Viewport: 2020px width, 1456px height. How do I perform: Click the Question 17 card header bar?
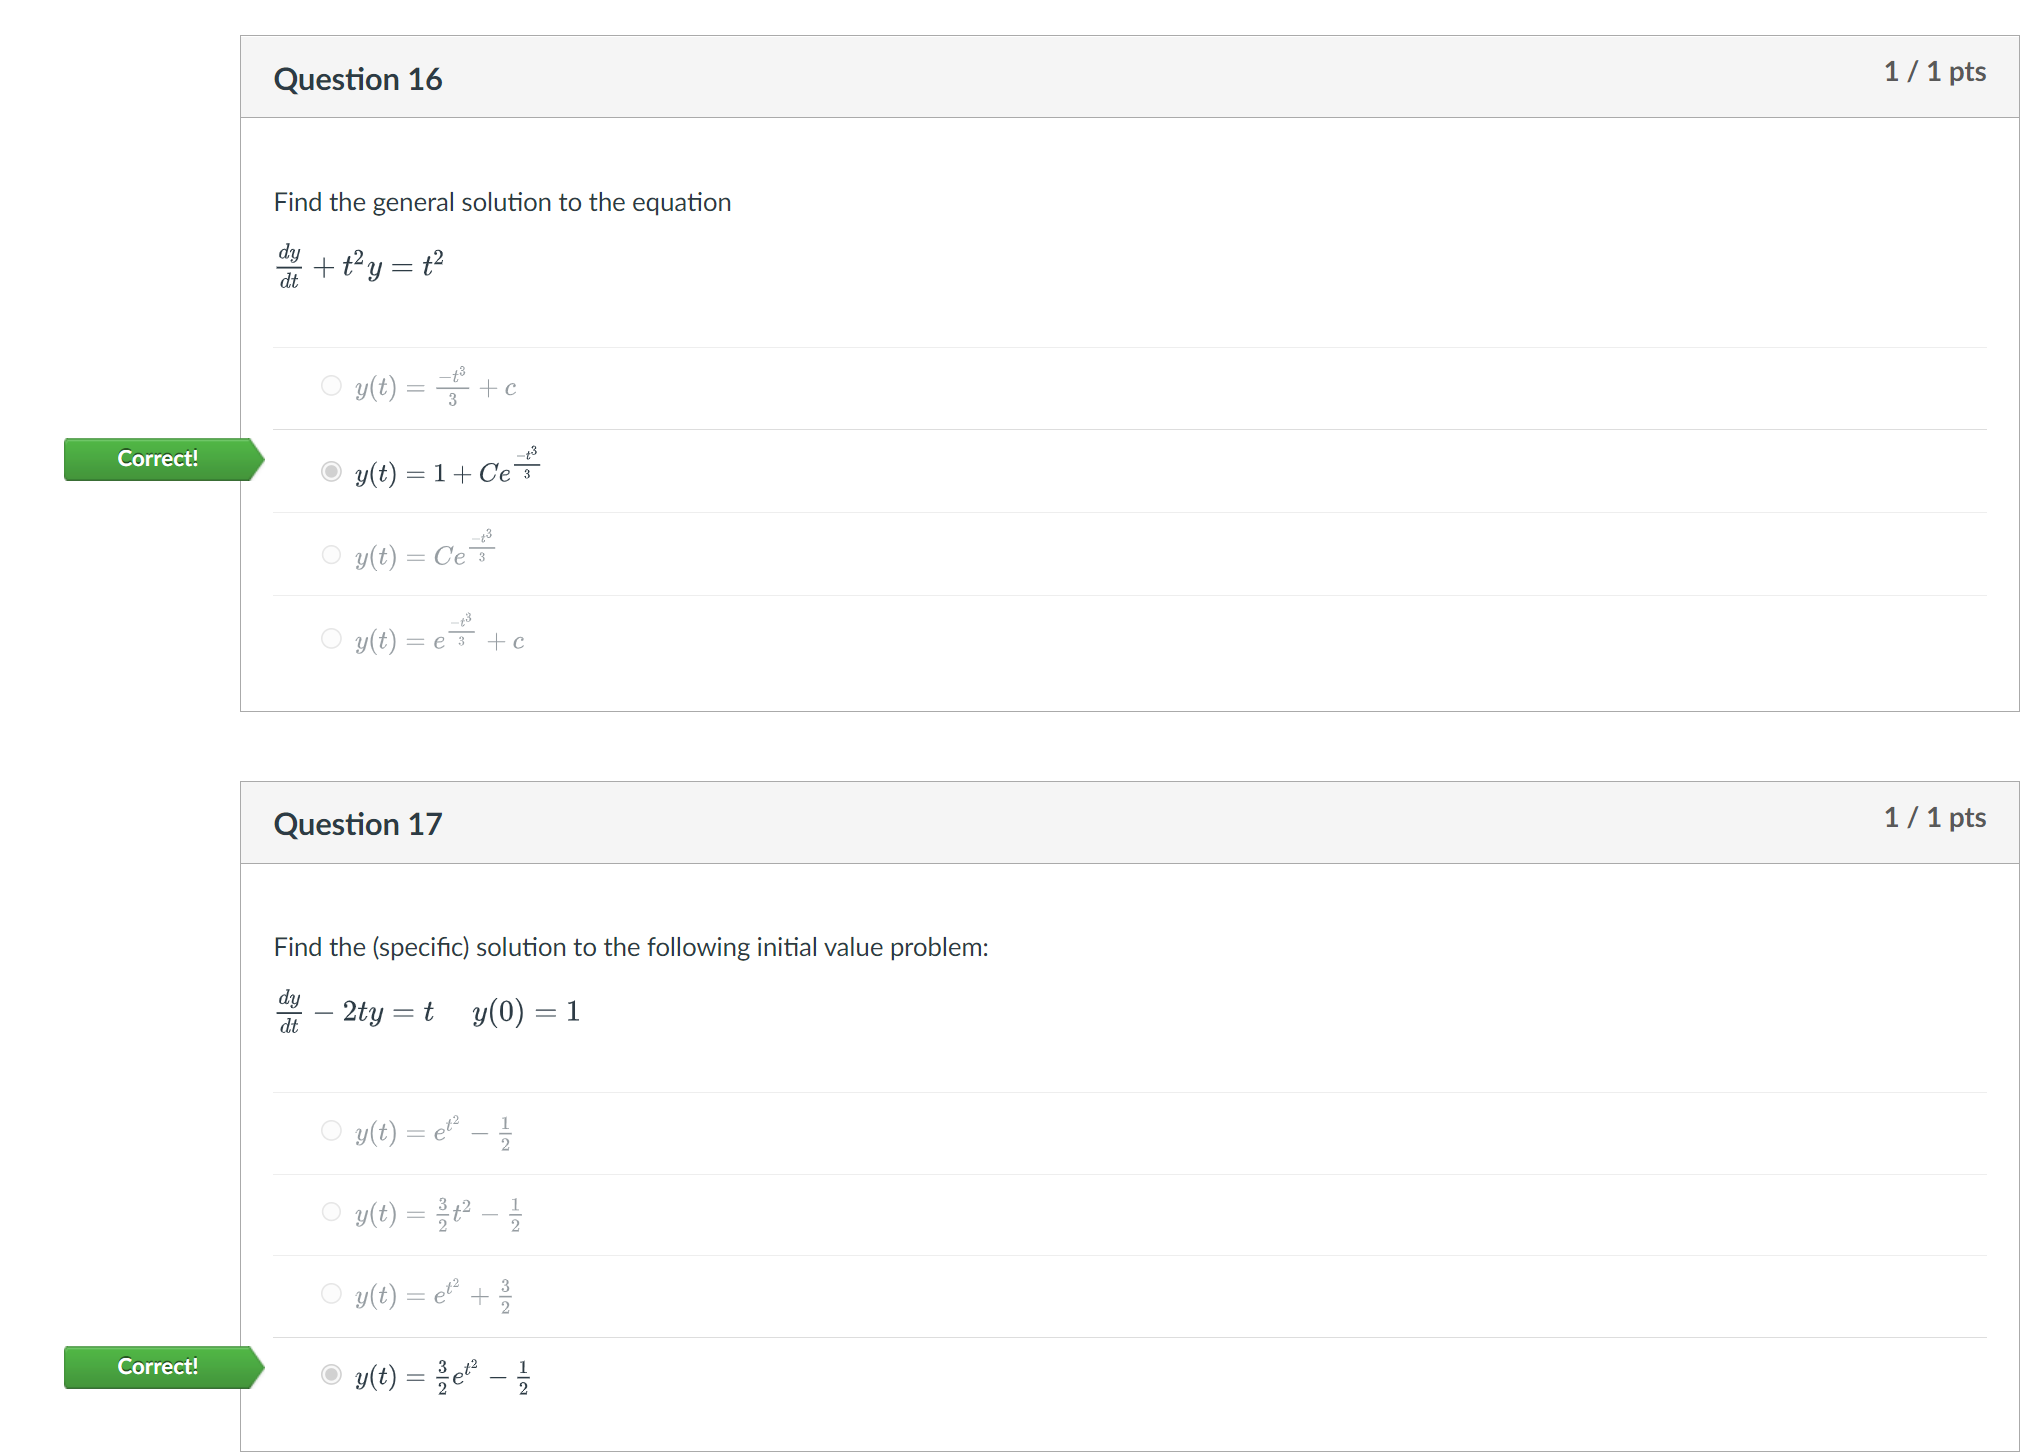coord(1100,823)
